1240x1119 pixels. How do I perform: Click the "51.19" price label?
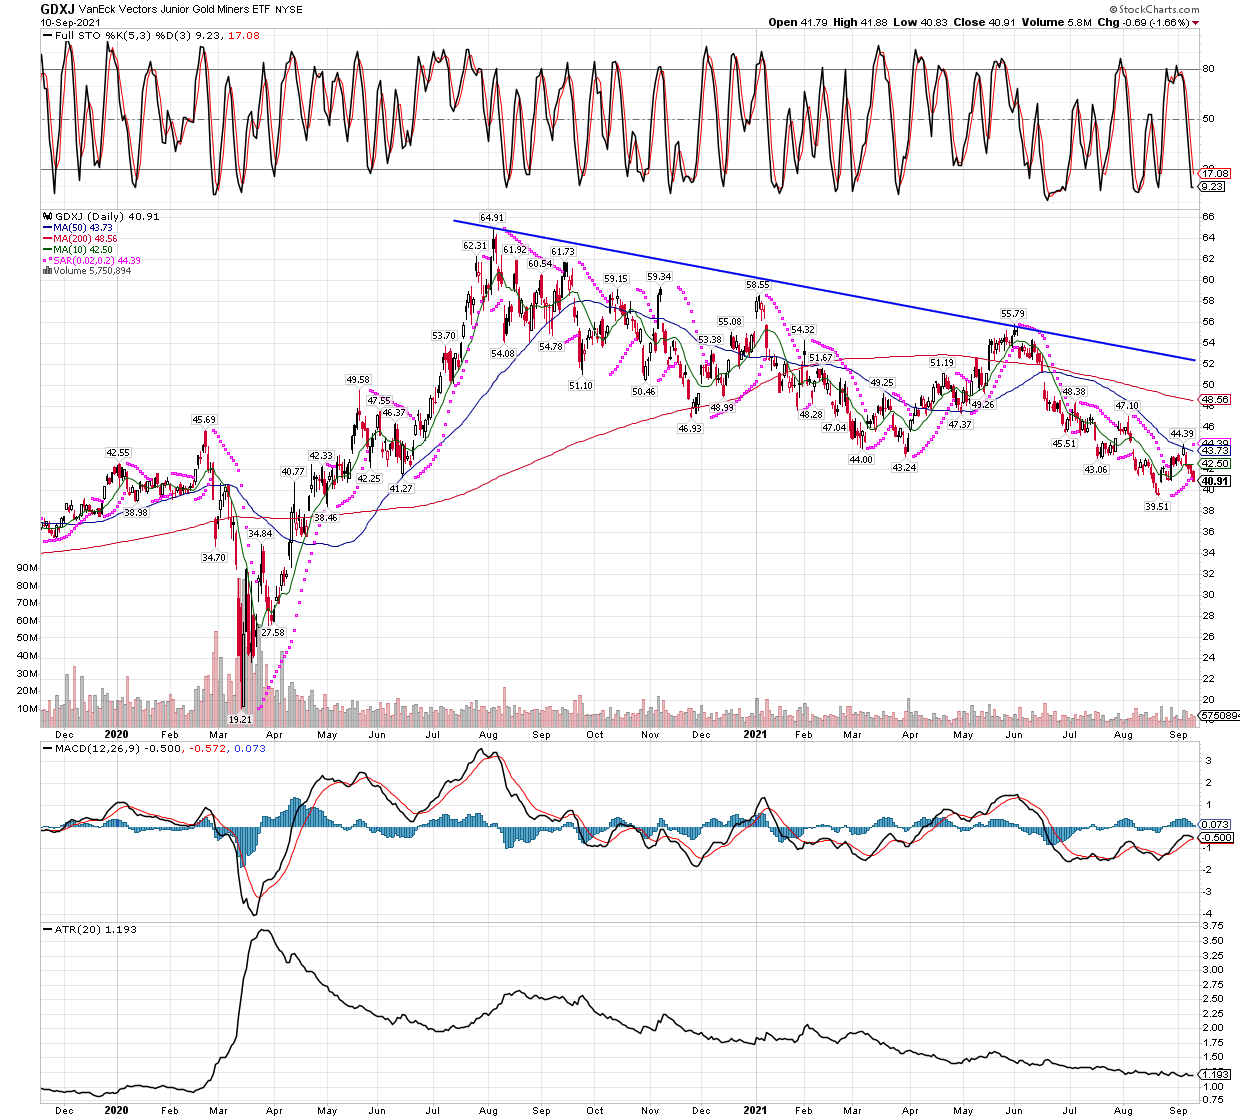[942, 363]
